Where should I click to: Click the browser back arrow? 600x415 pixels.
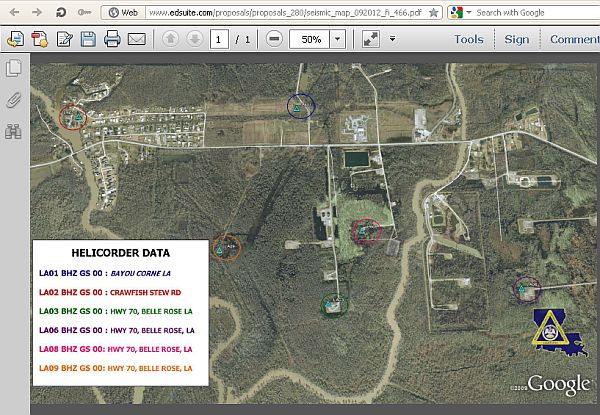(x=12, y=13)
